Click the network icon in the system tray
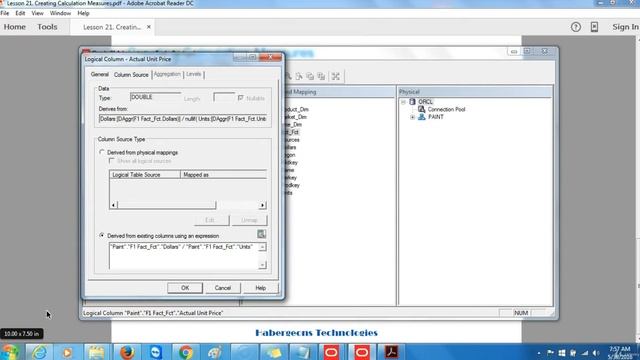The width and height of the screenshot is (640, 360). (584, 353)
